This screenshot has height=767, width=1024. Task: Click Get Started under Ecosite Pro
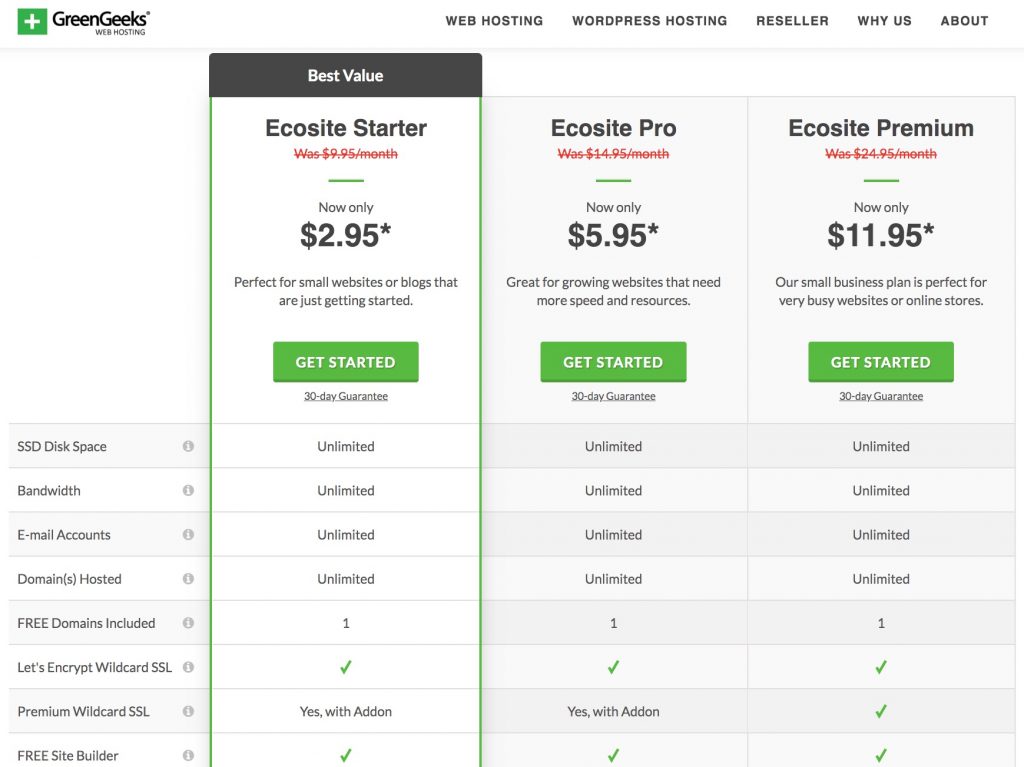613,362
